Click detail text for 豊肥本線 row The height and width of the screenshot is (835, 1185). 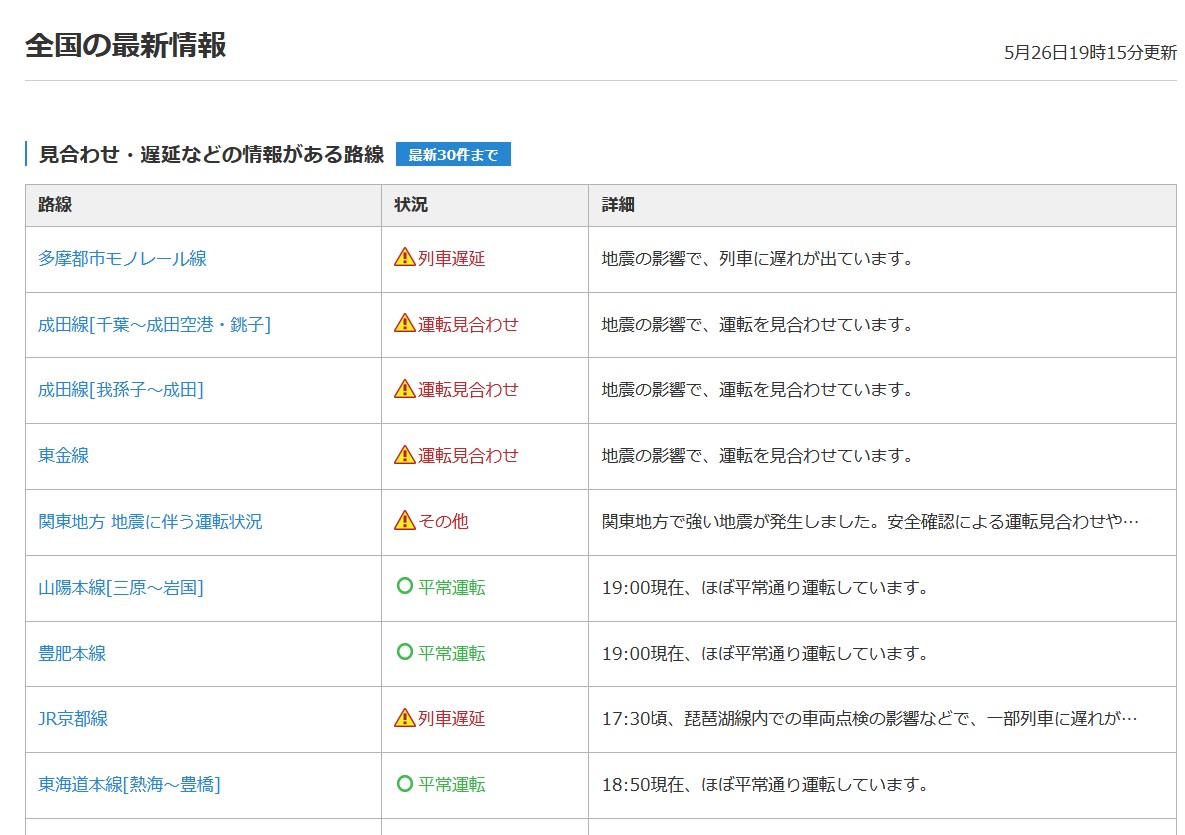point(766,653)
